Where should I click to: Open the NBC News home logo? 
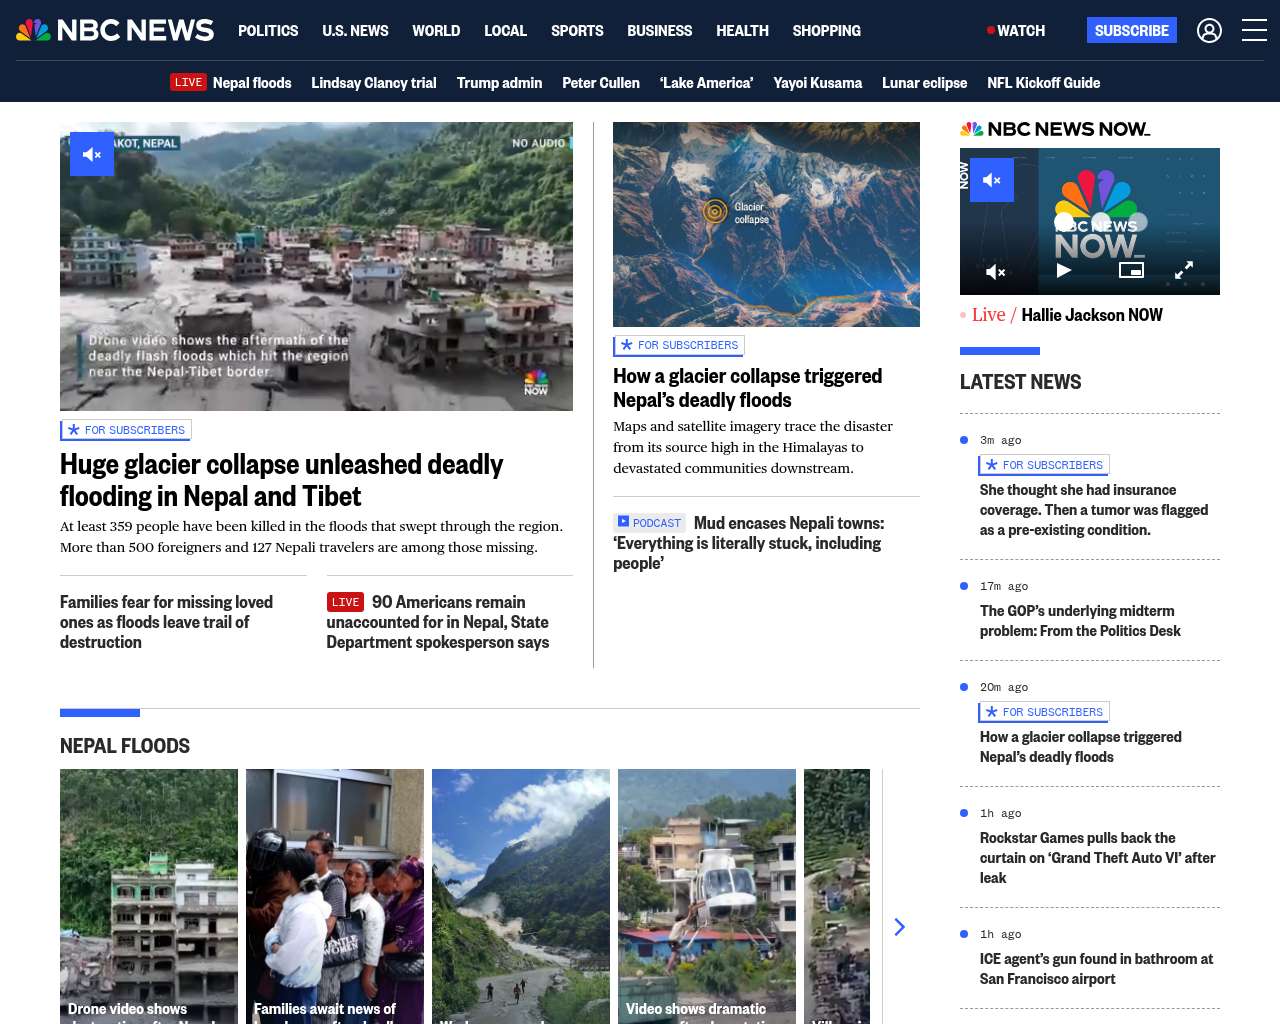coord(115,30)
